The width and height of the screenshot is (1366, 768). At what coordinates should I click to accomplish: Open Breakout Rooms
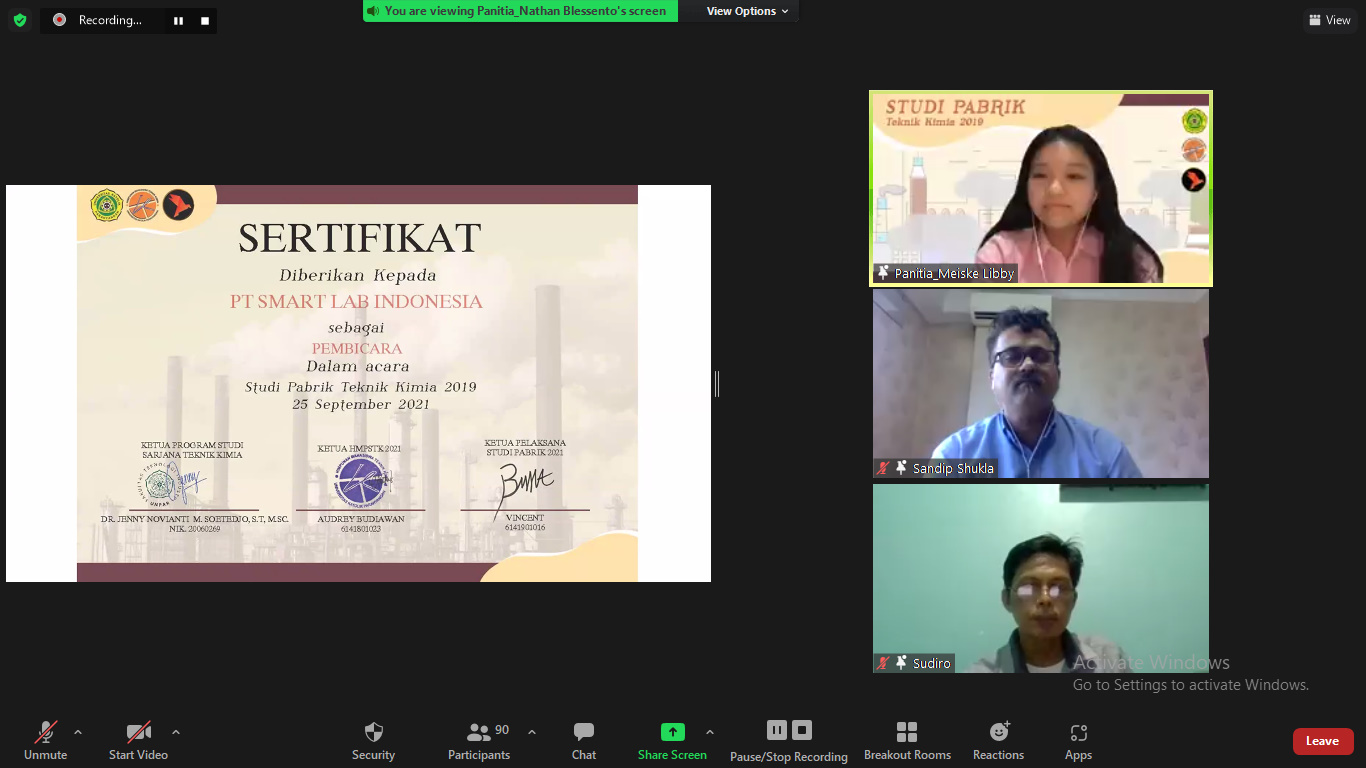907,740
